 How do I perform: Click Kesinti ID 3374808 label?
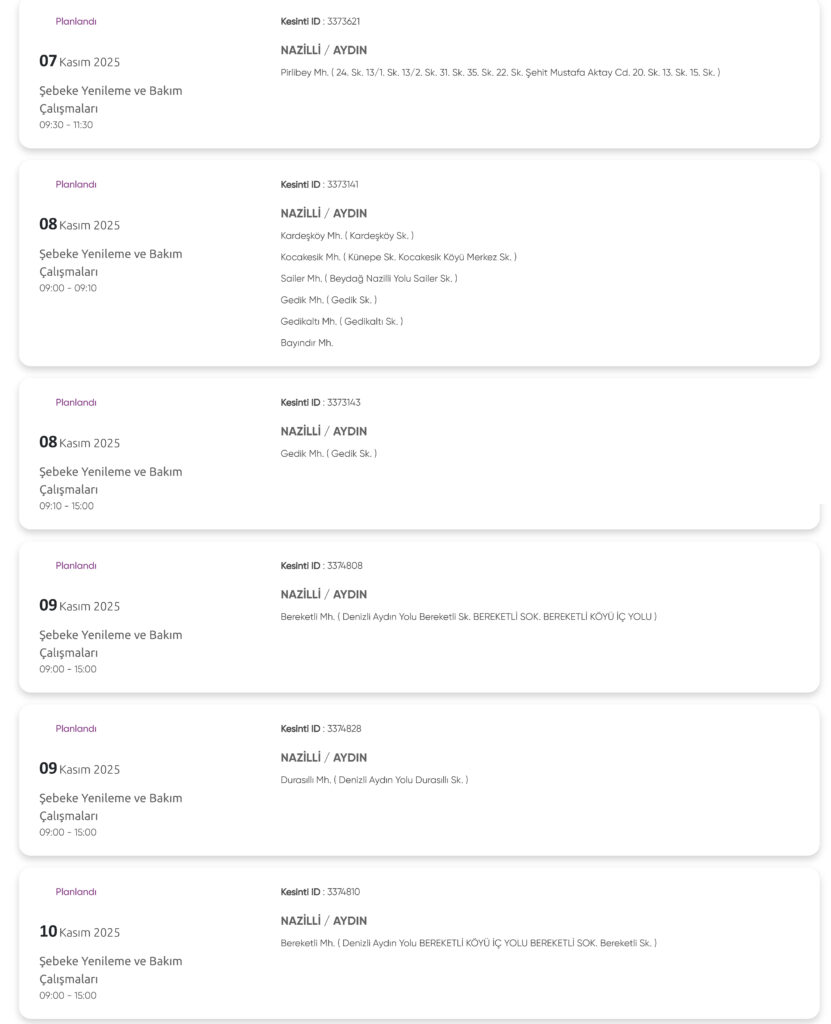321,565
